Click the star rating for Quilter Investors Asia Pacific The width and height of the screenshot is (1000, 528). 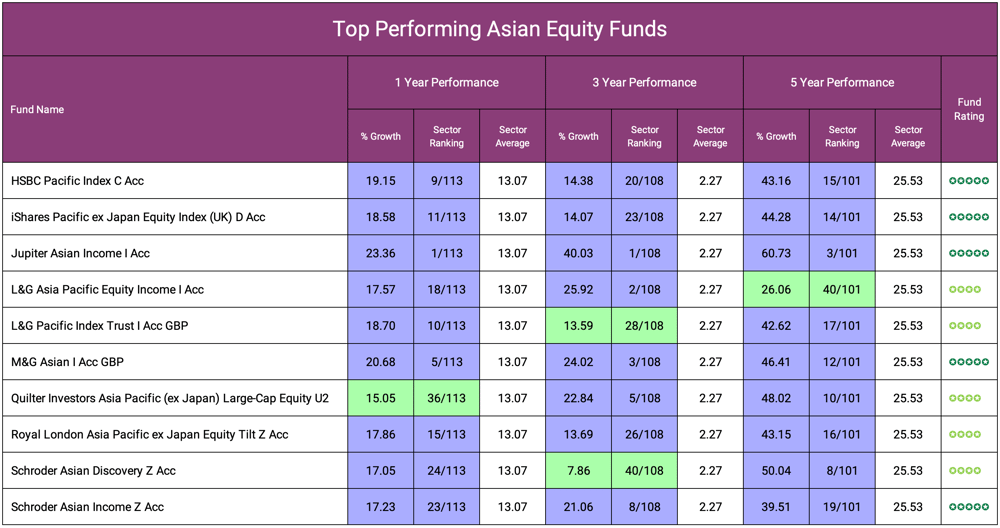965,398
